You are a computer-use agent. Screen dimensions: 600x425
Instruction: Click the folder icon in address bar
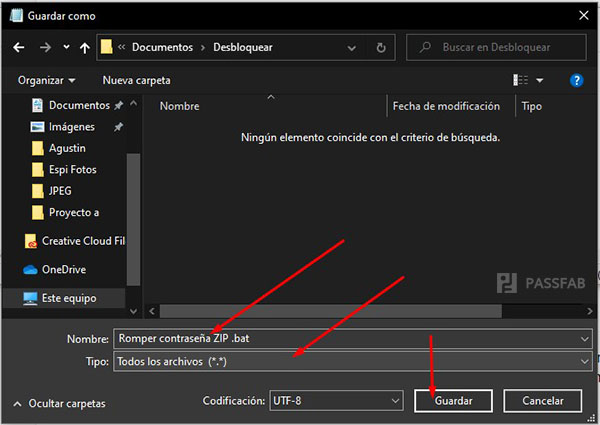pos(106,47)
